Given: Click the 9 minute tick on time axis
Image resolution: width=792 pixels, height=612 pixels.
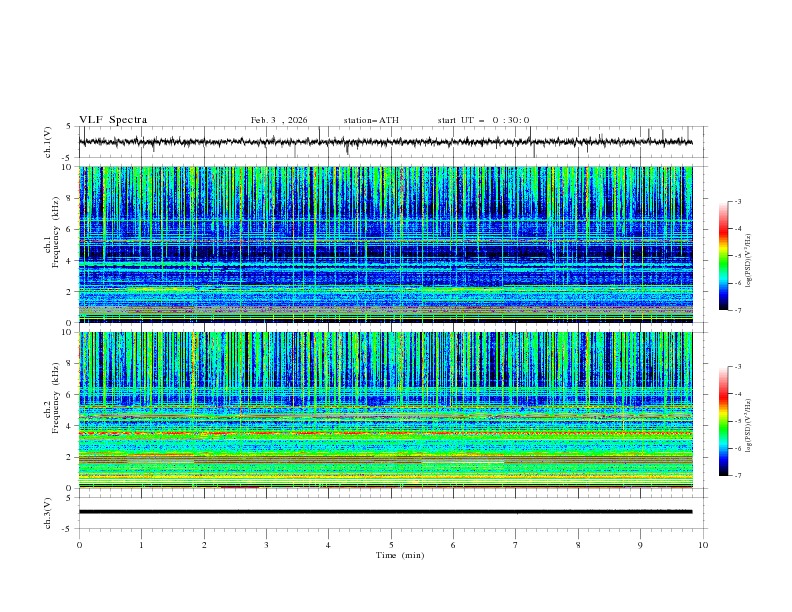Looking at the screenshot, I should click(x=640, y=545).
